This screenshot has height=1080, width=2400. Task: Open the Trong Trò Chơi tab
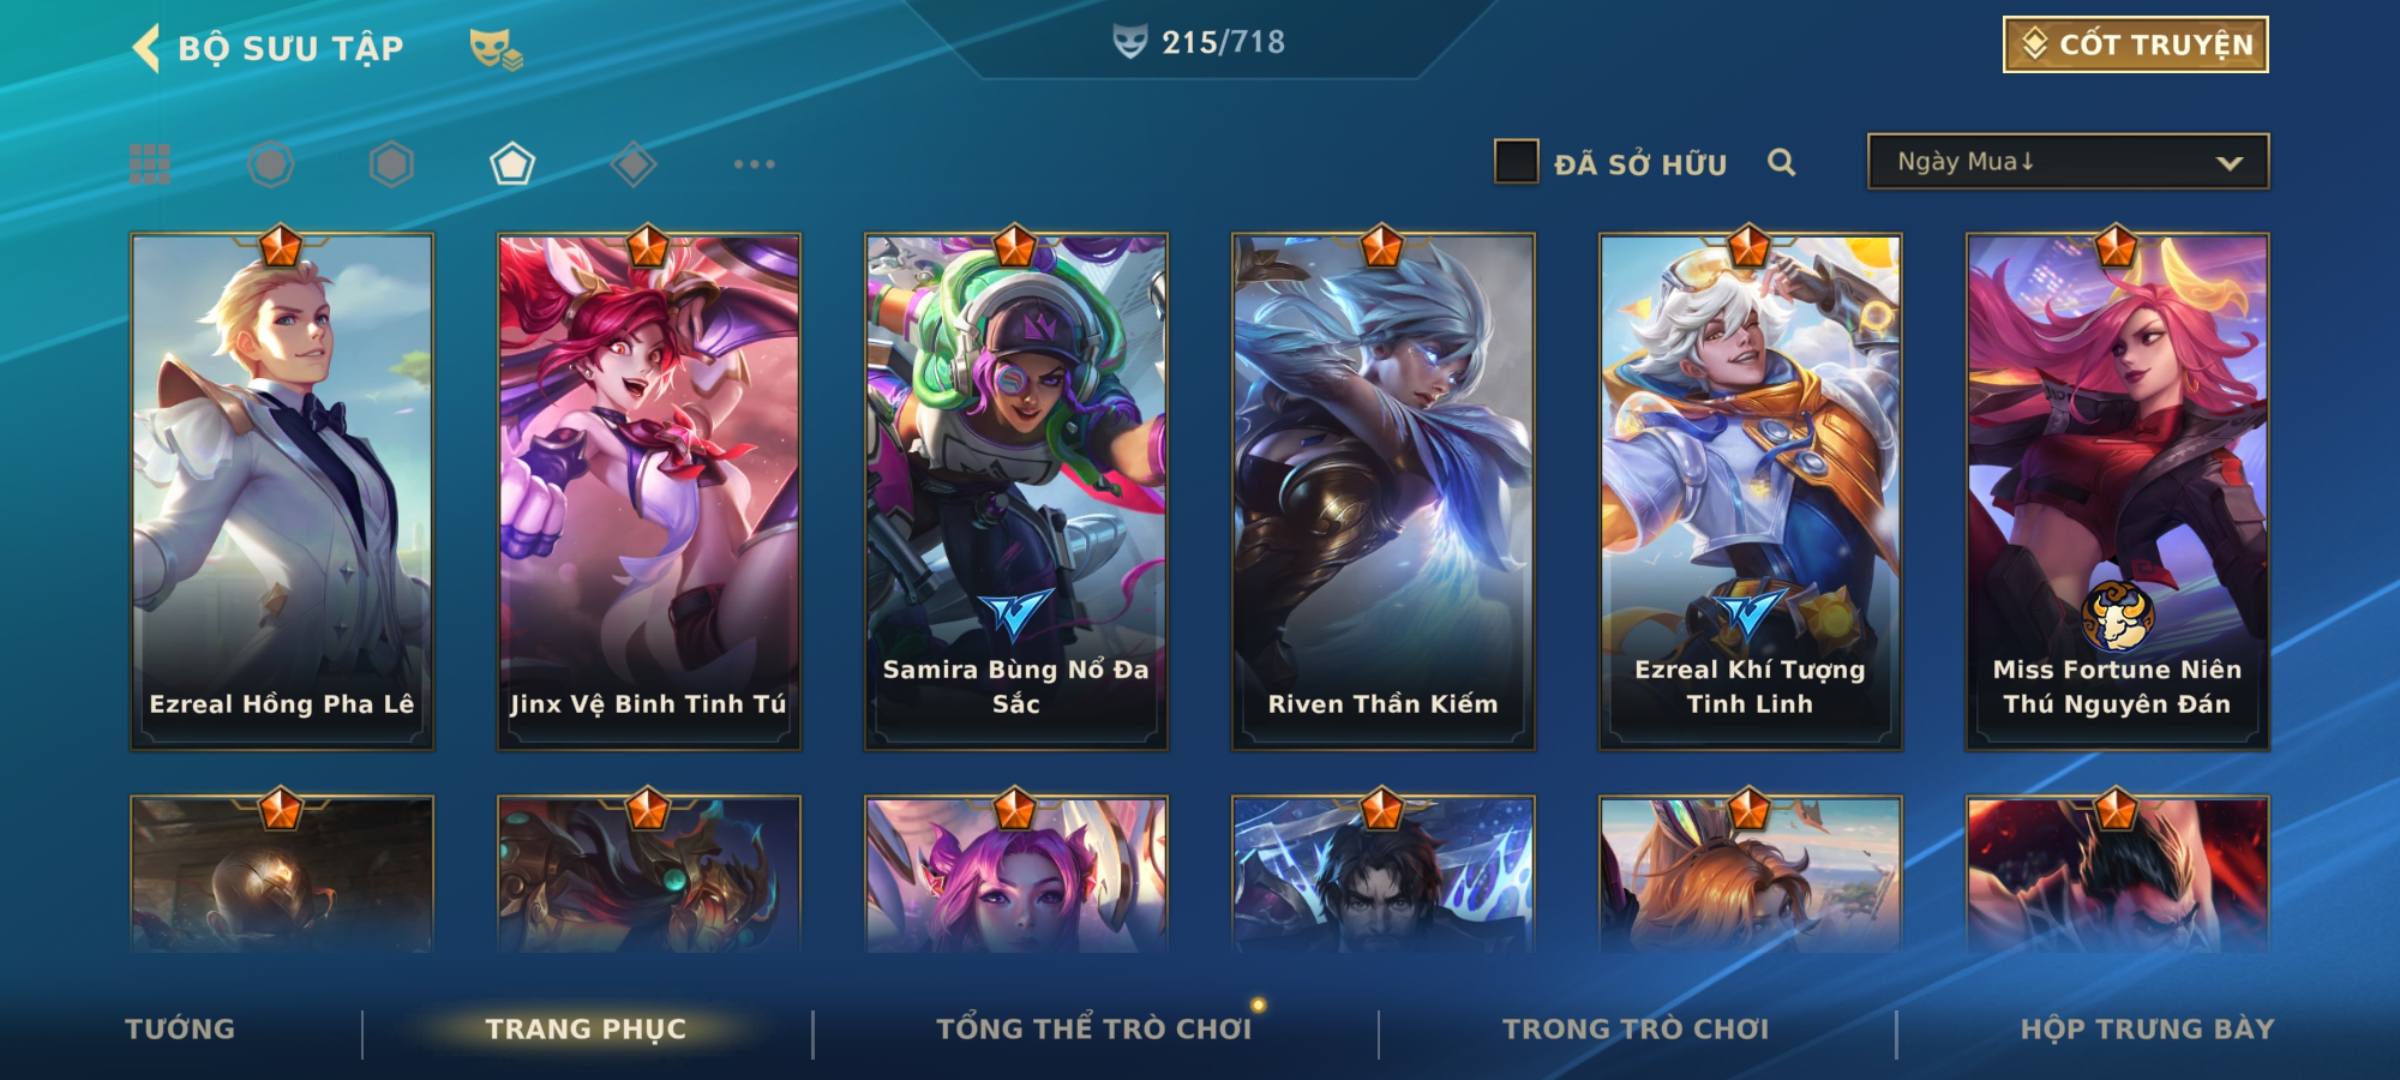(1636, 1028)
